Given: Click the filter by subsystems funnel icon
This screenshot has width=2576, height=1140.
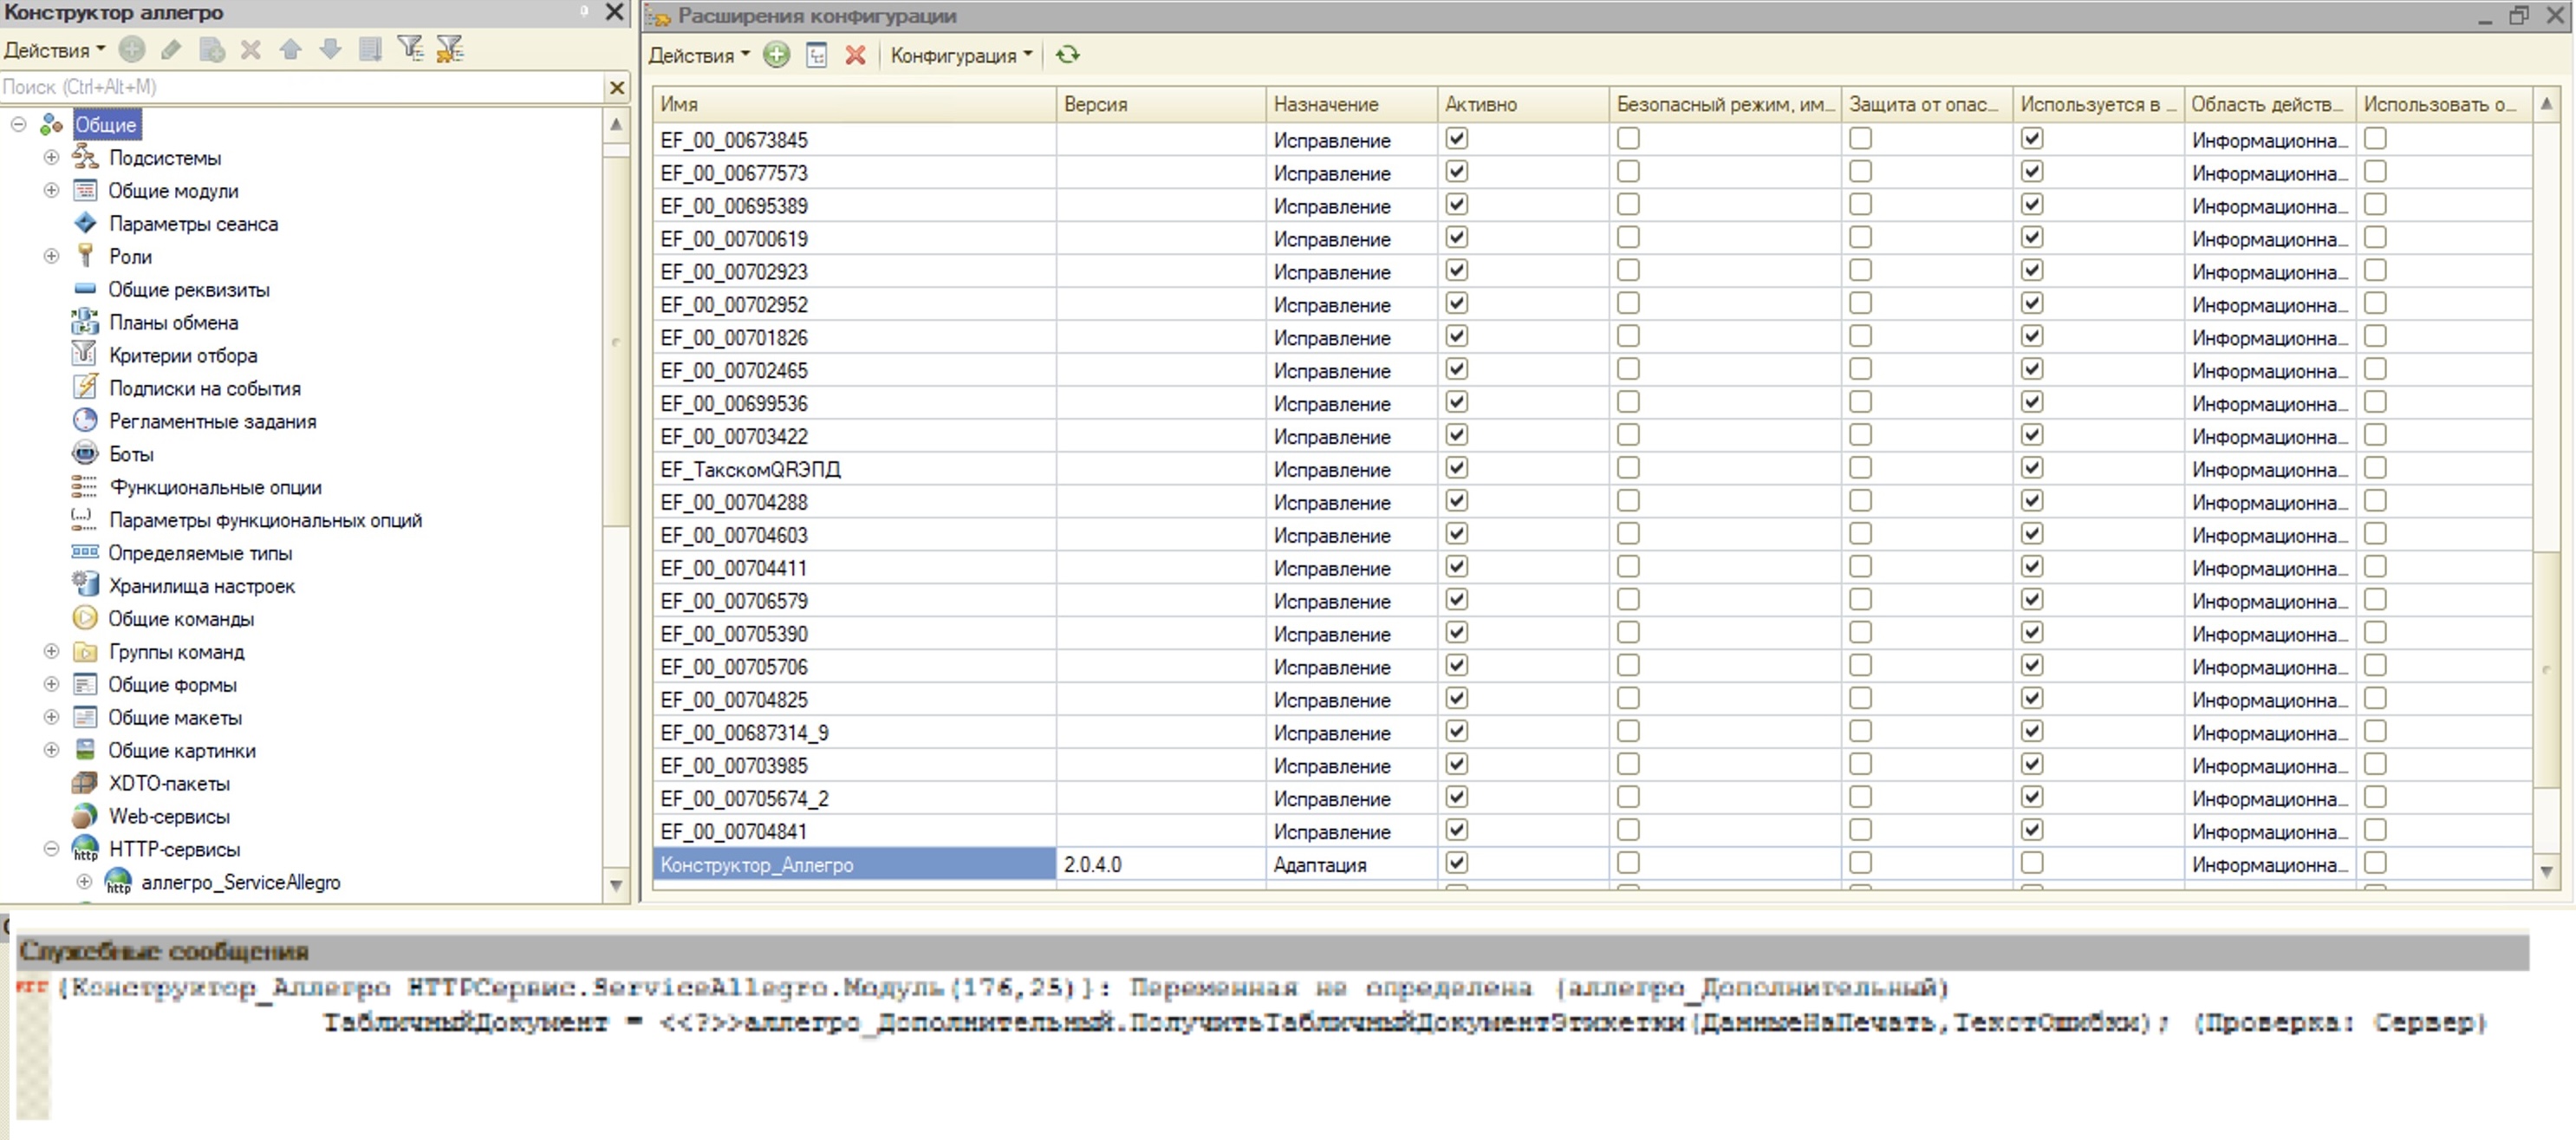Looking at the screenshot, I should pyautogui.click(x=410, y=48).
